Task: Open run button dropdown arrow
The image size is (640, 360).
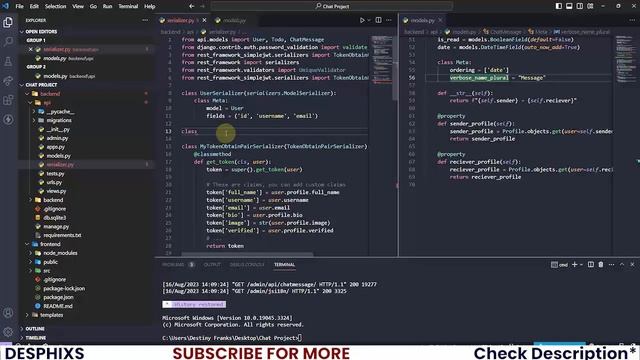Action: pyautogui.click(x=369, y=20)
